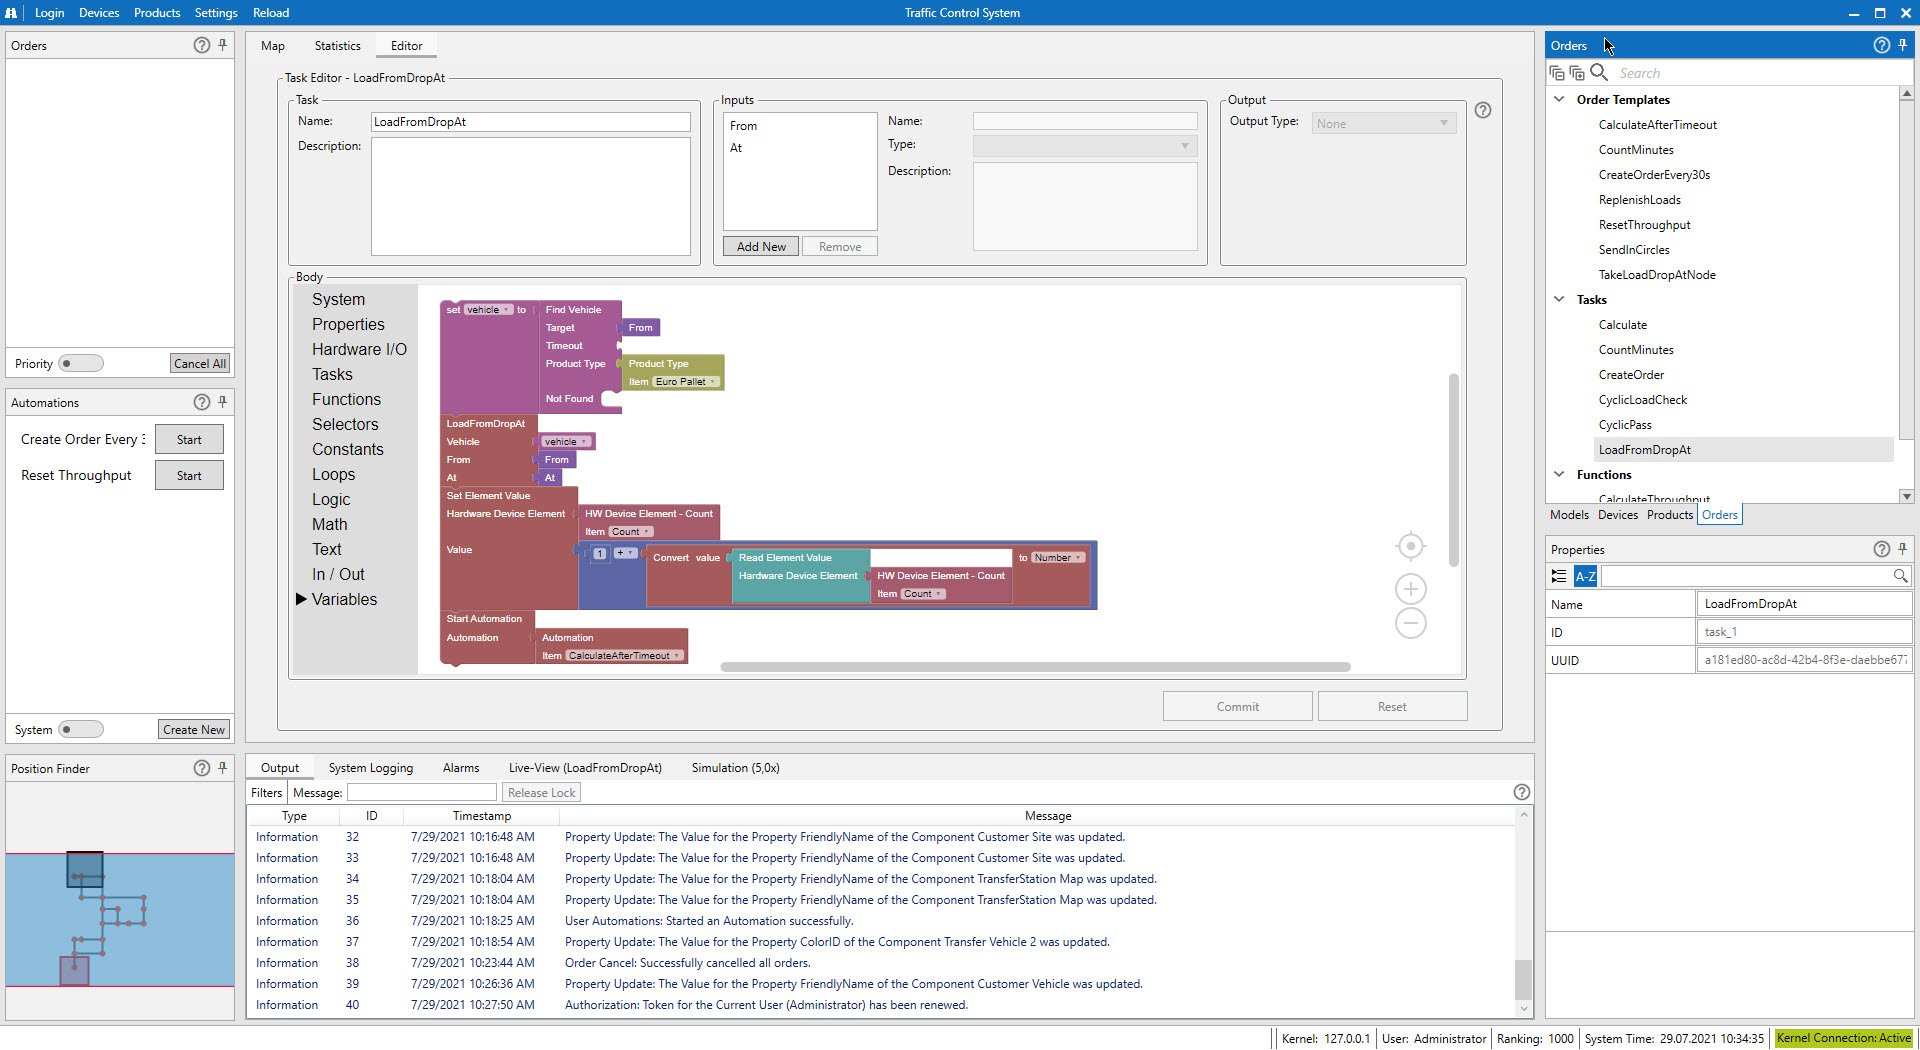Open the Reload menu item
The width and height of the screenshot is (1920, 1050).
(270, 13)
